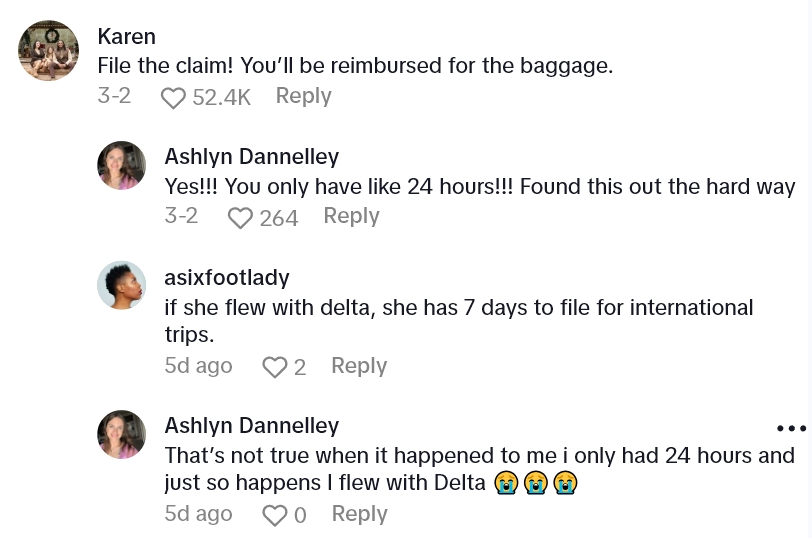
Task: Reply to Ashlyn's last comment with crying emojis
Action: click(359, 514)
